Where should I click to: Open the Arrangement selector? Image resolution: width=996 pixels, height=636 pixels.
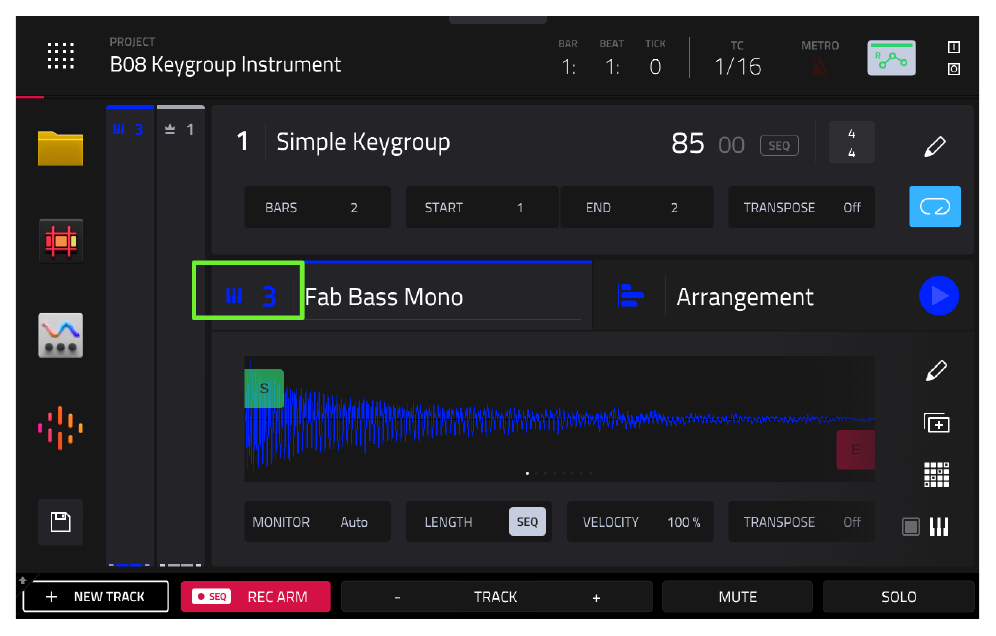click(744, 297)
